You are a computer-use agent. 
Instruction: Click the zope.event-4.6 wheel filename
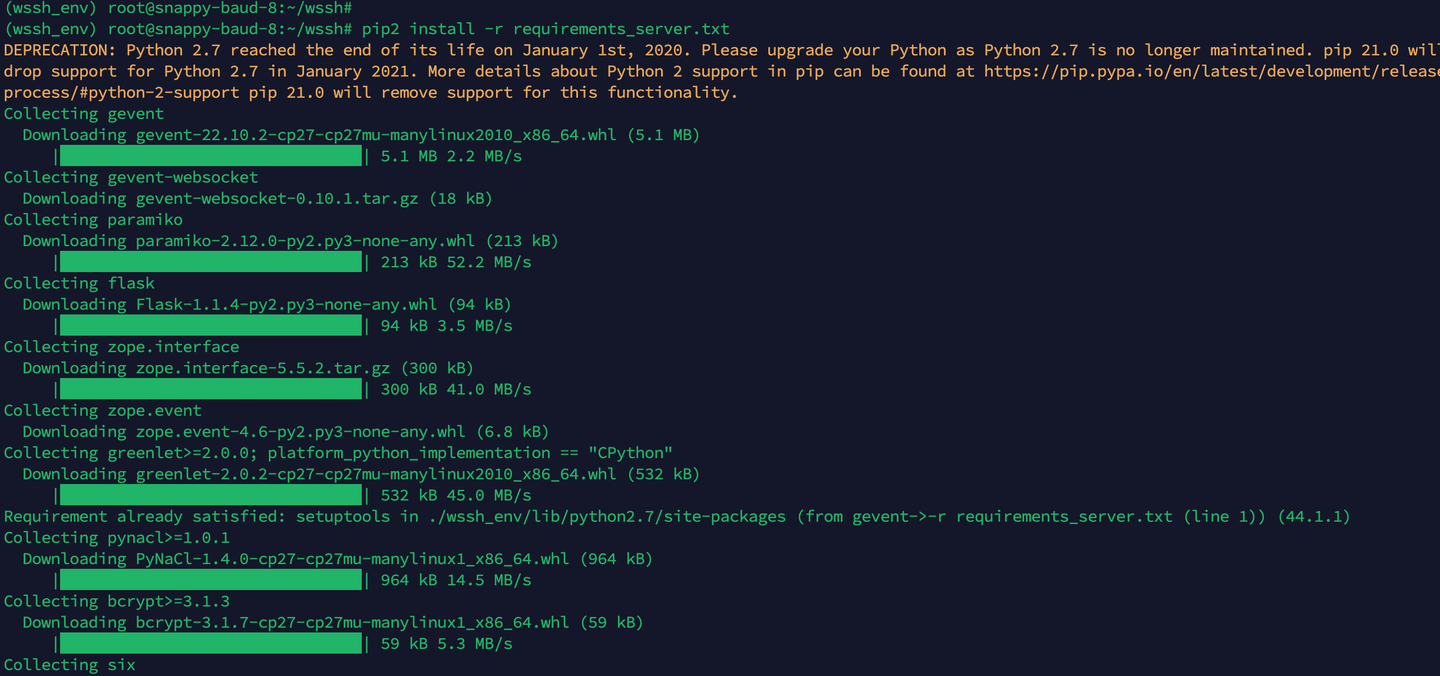(300, 432)
